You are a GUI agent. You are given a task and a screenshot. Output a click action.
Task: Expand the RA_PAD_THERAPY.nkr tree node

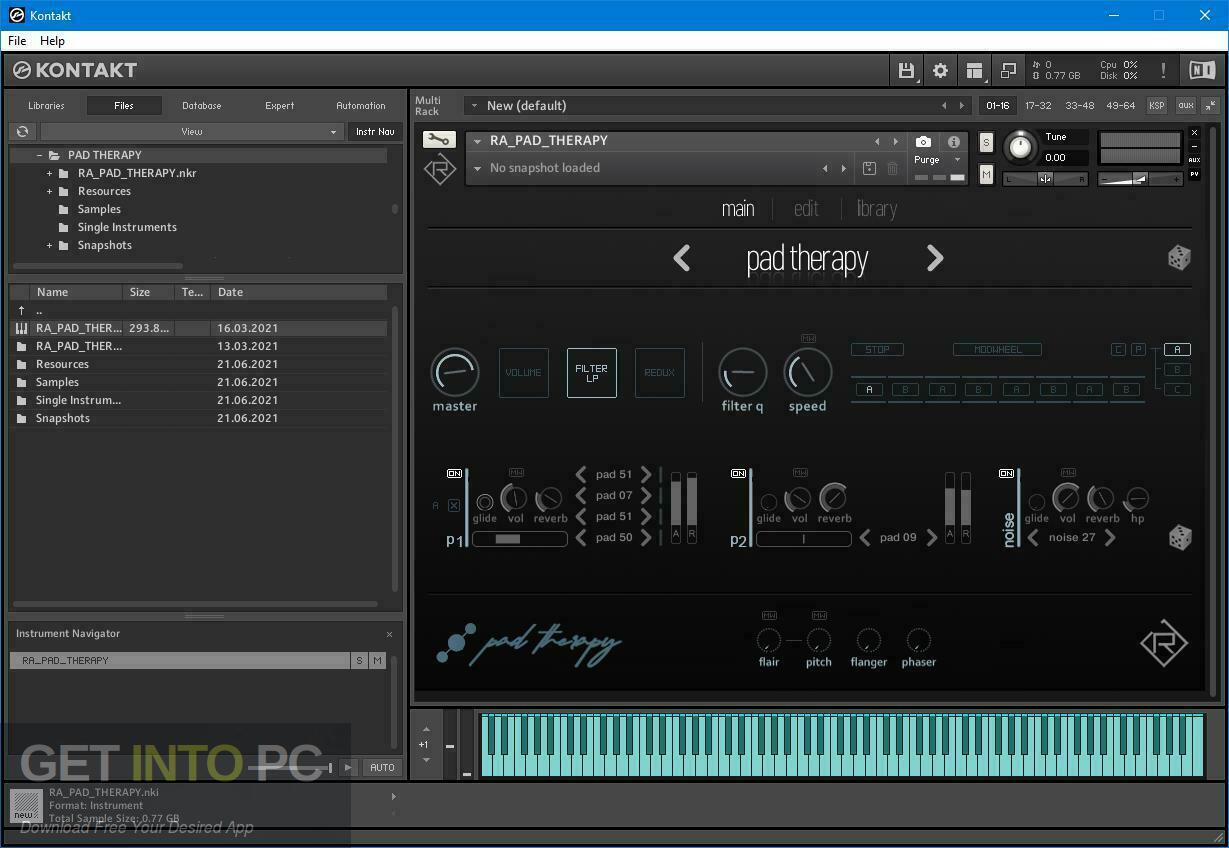pos(49,173)
